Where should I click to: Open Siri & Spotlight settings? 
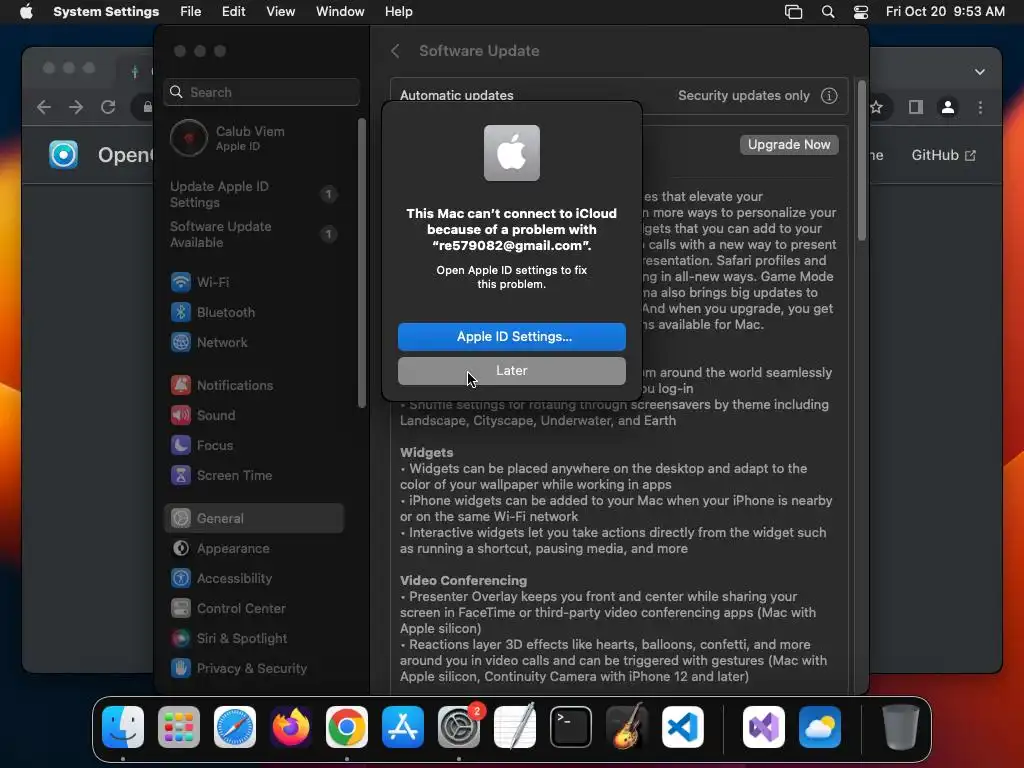coord(253,639)
